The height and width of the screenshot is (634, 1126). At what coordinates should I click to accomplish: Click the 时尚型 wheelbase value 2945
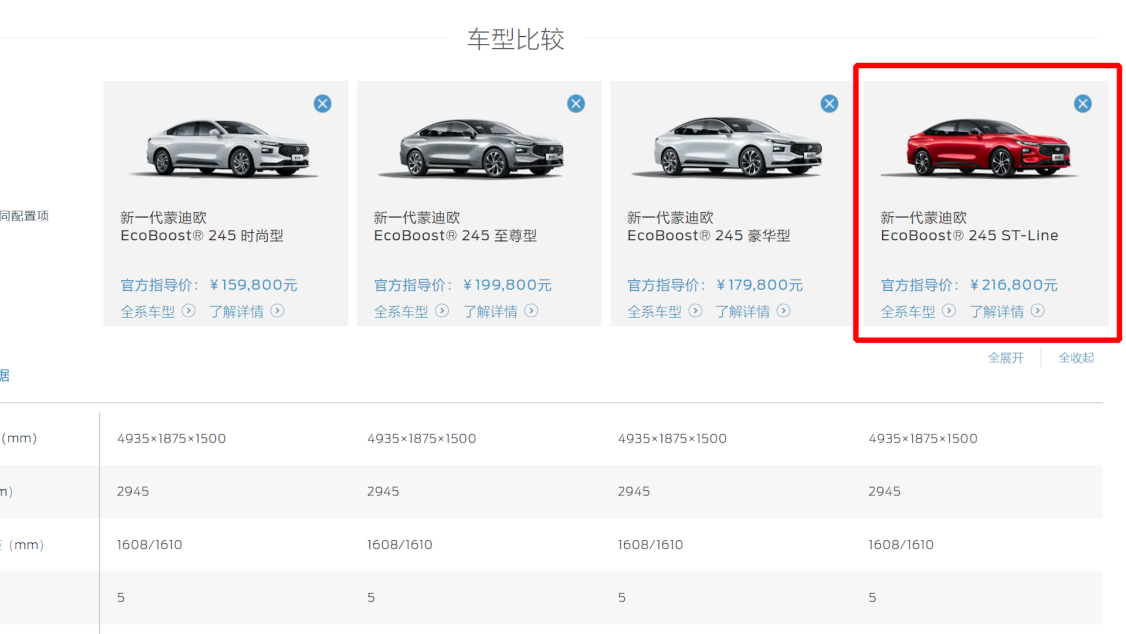pyautogui.click(x=133, y=492)
